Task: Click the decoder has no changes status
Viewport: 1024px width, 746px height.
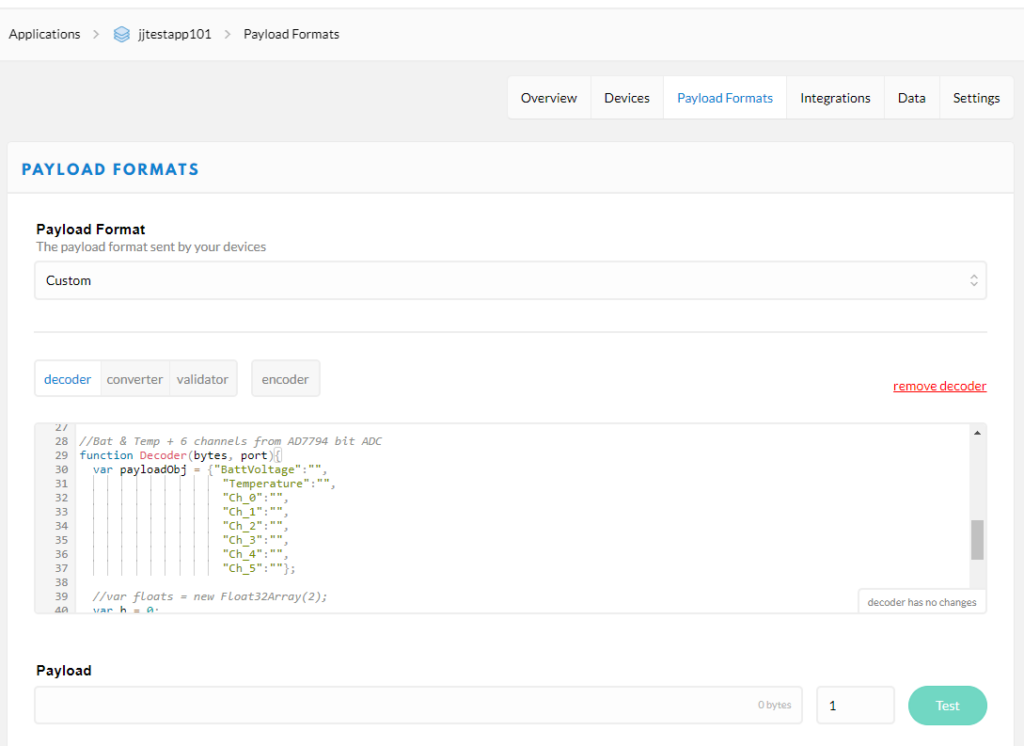Action: (x=921, y=602)
